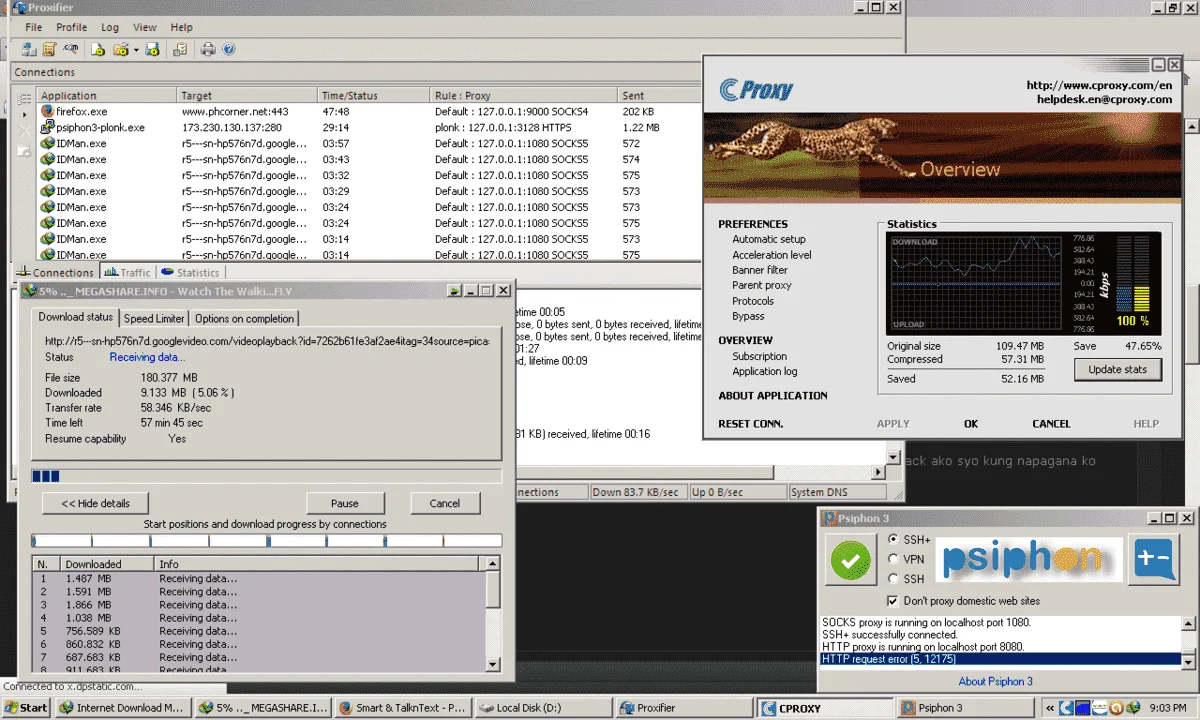Click the psiphon3-plonk.exe application icon
Image resolution: width=1200 pixels, height=720 pixels.
(47, 127)
